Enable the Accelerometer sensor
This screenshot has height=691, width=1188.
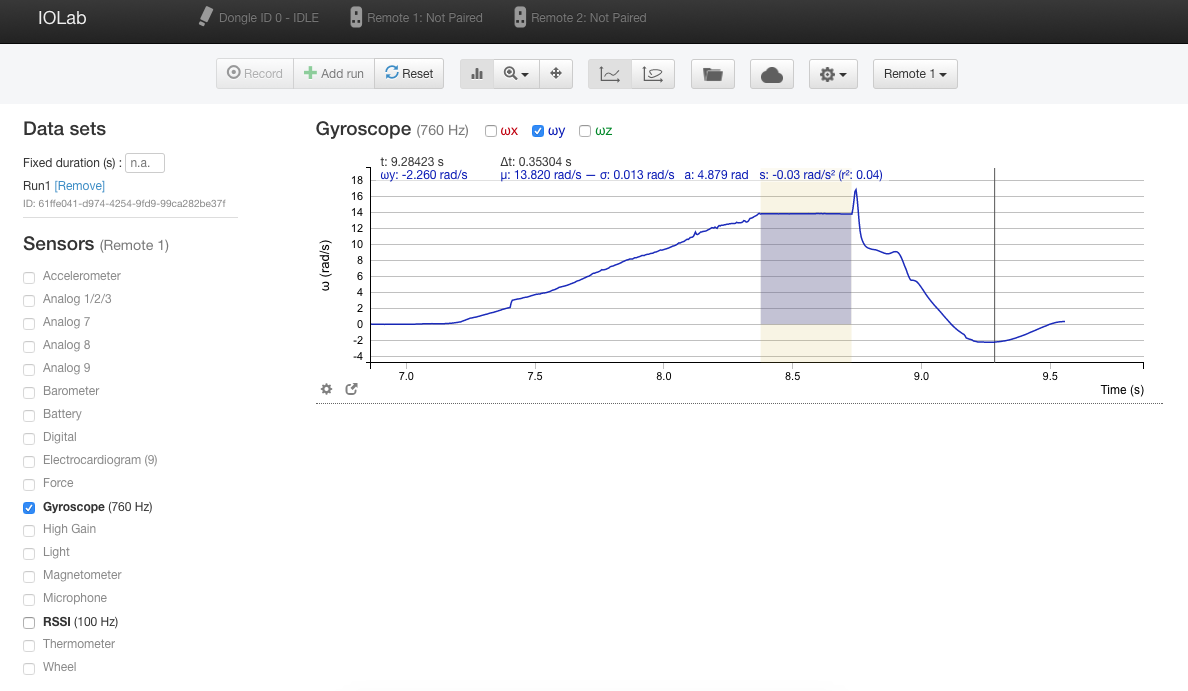[x=29, y=277]
